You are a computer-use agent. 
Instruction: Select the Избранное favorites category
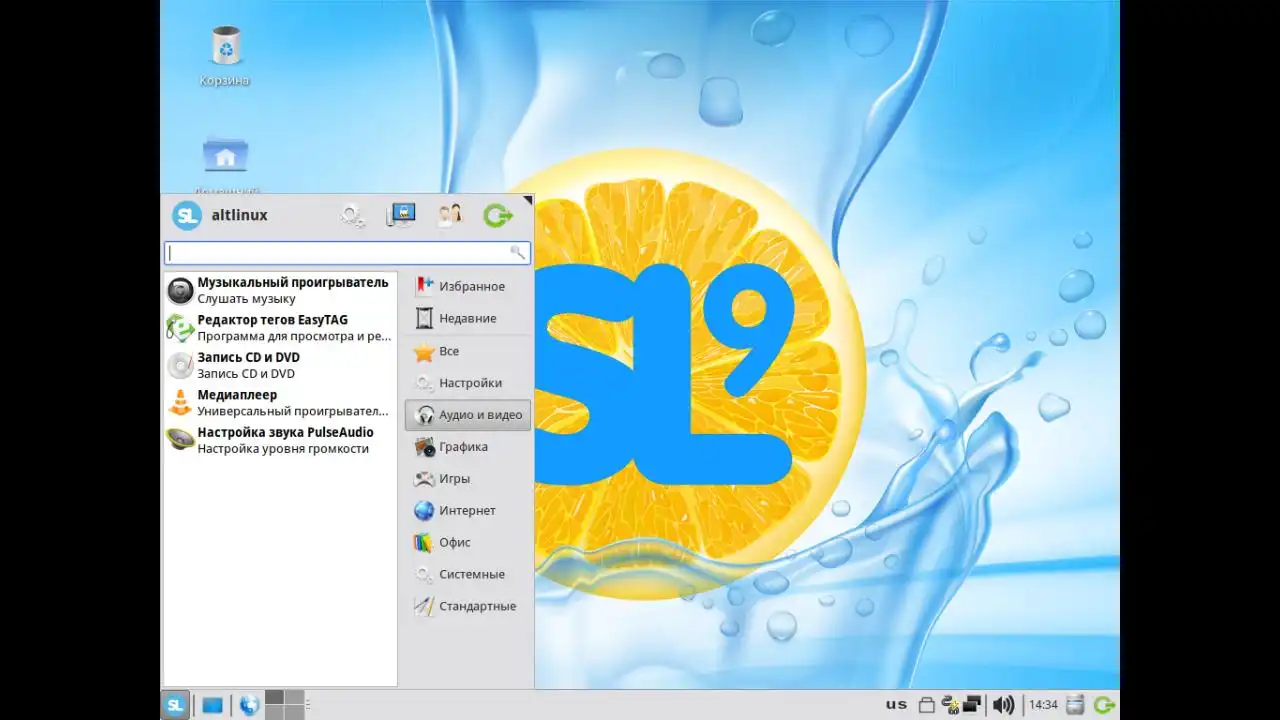pos(468,286)
